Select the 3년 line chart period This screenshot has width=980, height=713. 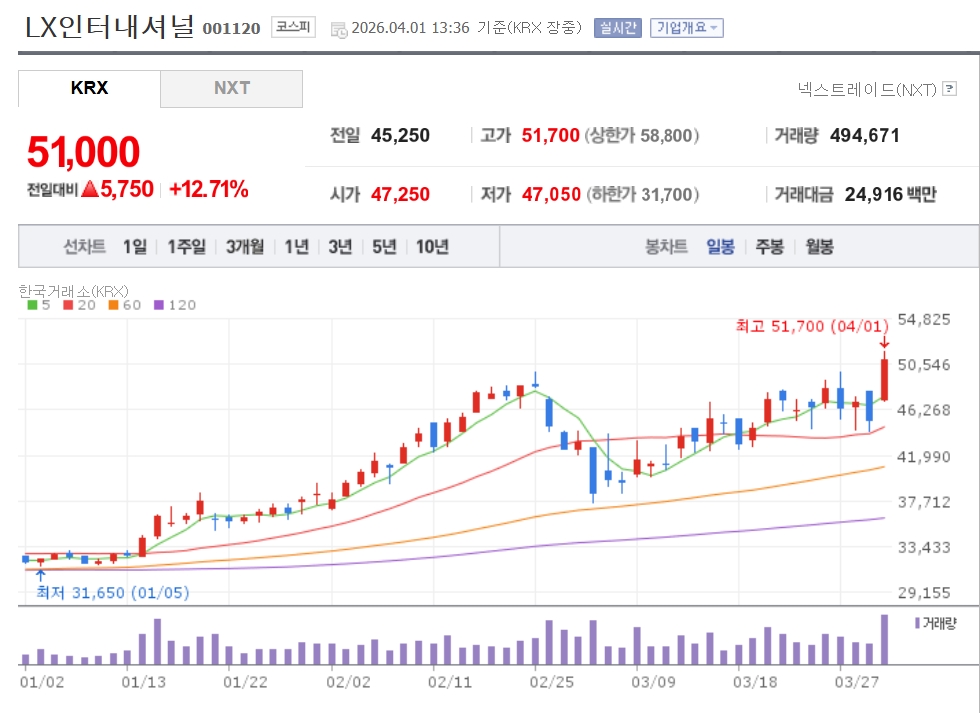[x=340, y=247]
